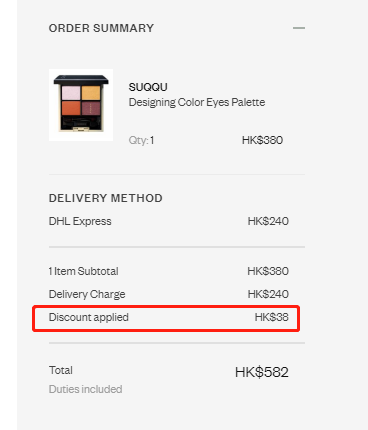
Task: Select the Delivery Method heading
Action: (106, 198)
